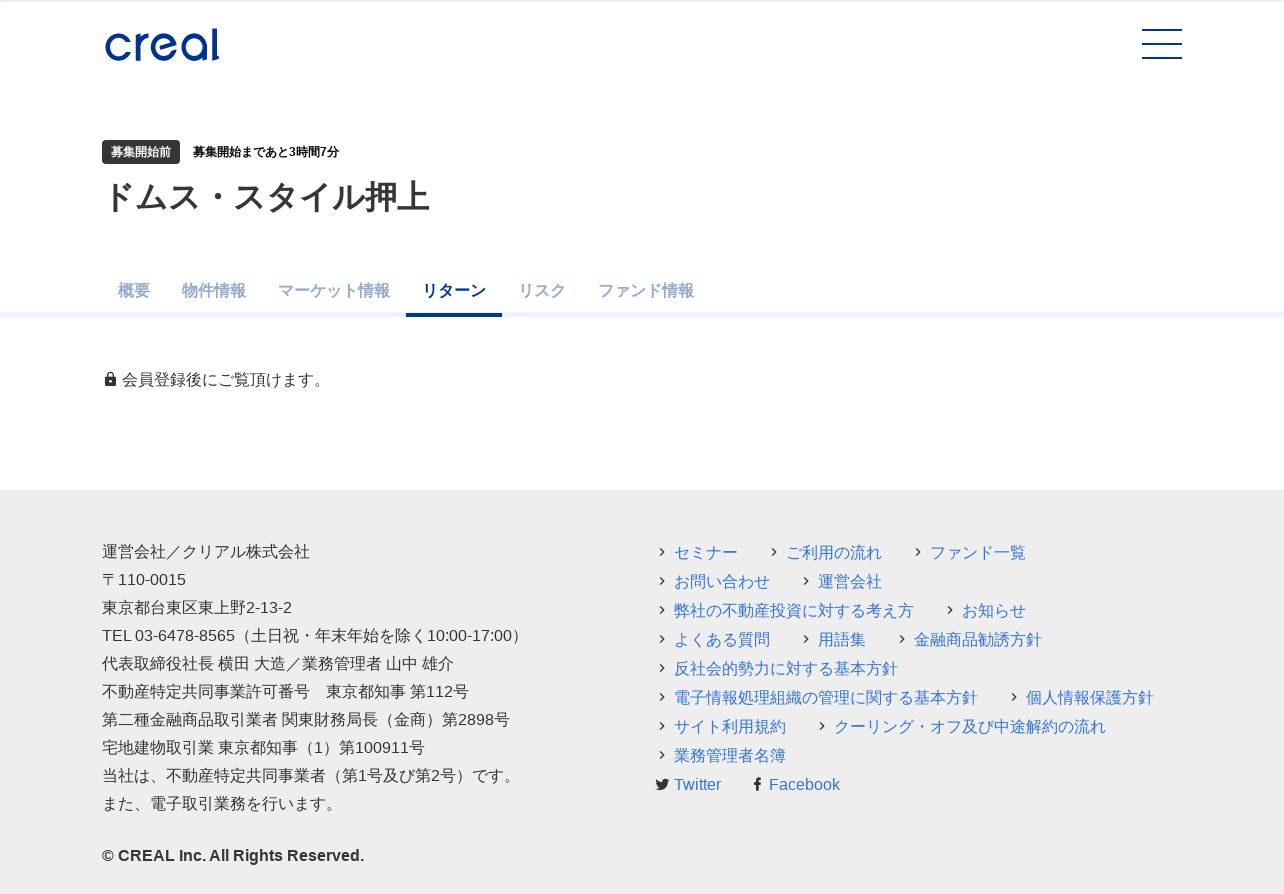The image size is (1284, 894).
Task: Click the 東京都台東区東上野2-13-2 address
Action: tap(197, 608)
